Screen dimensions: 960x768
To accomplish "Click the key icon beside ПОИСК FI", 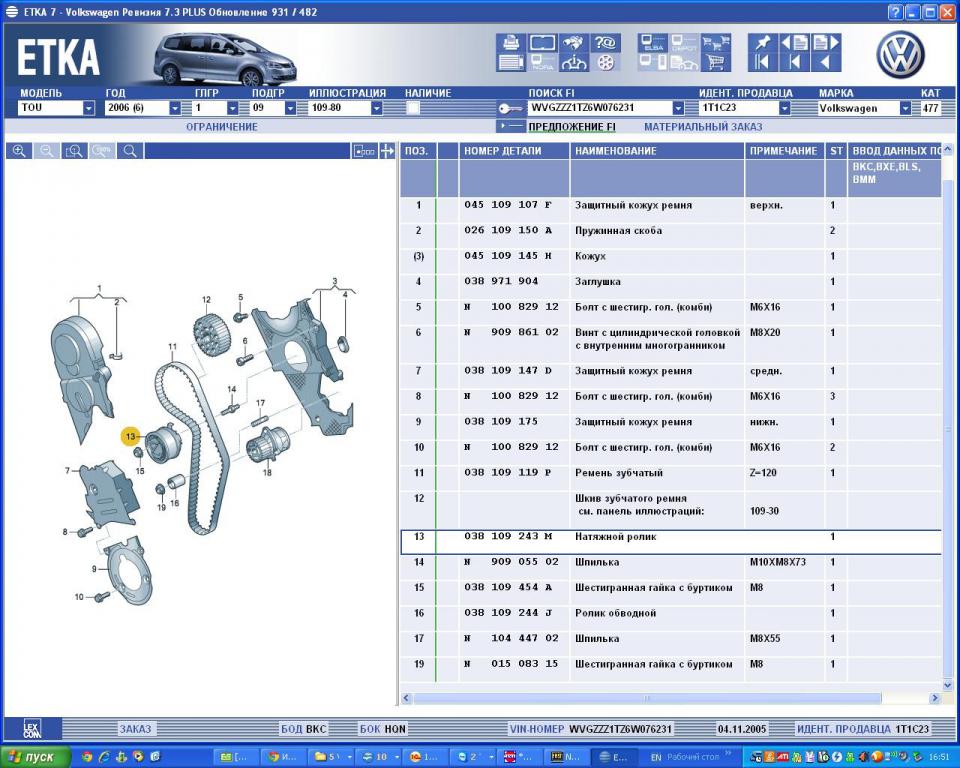I will point(510,108).
